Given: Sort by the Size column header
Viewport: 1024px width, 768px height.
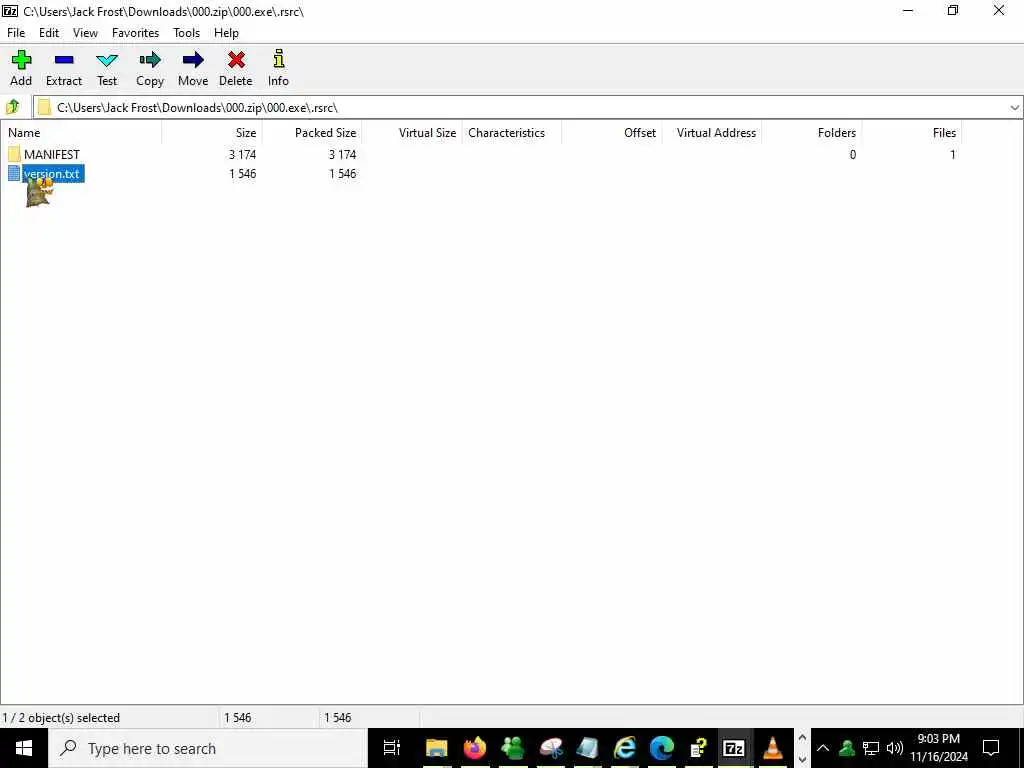Looking at the screenshot, I should (212, 133).
